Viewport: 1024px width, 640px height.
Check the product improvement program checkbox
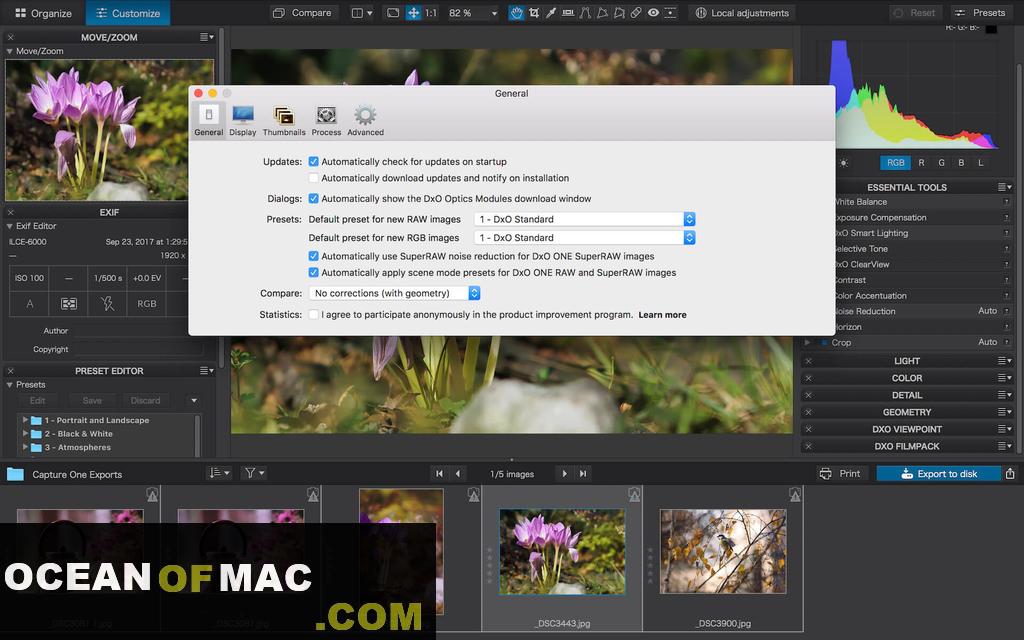(313, 314)
